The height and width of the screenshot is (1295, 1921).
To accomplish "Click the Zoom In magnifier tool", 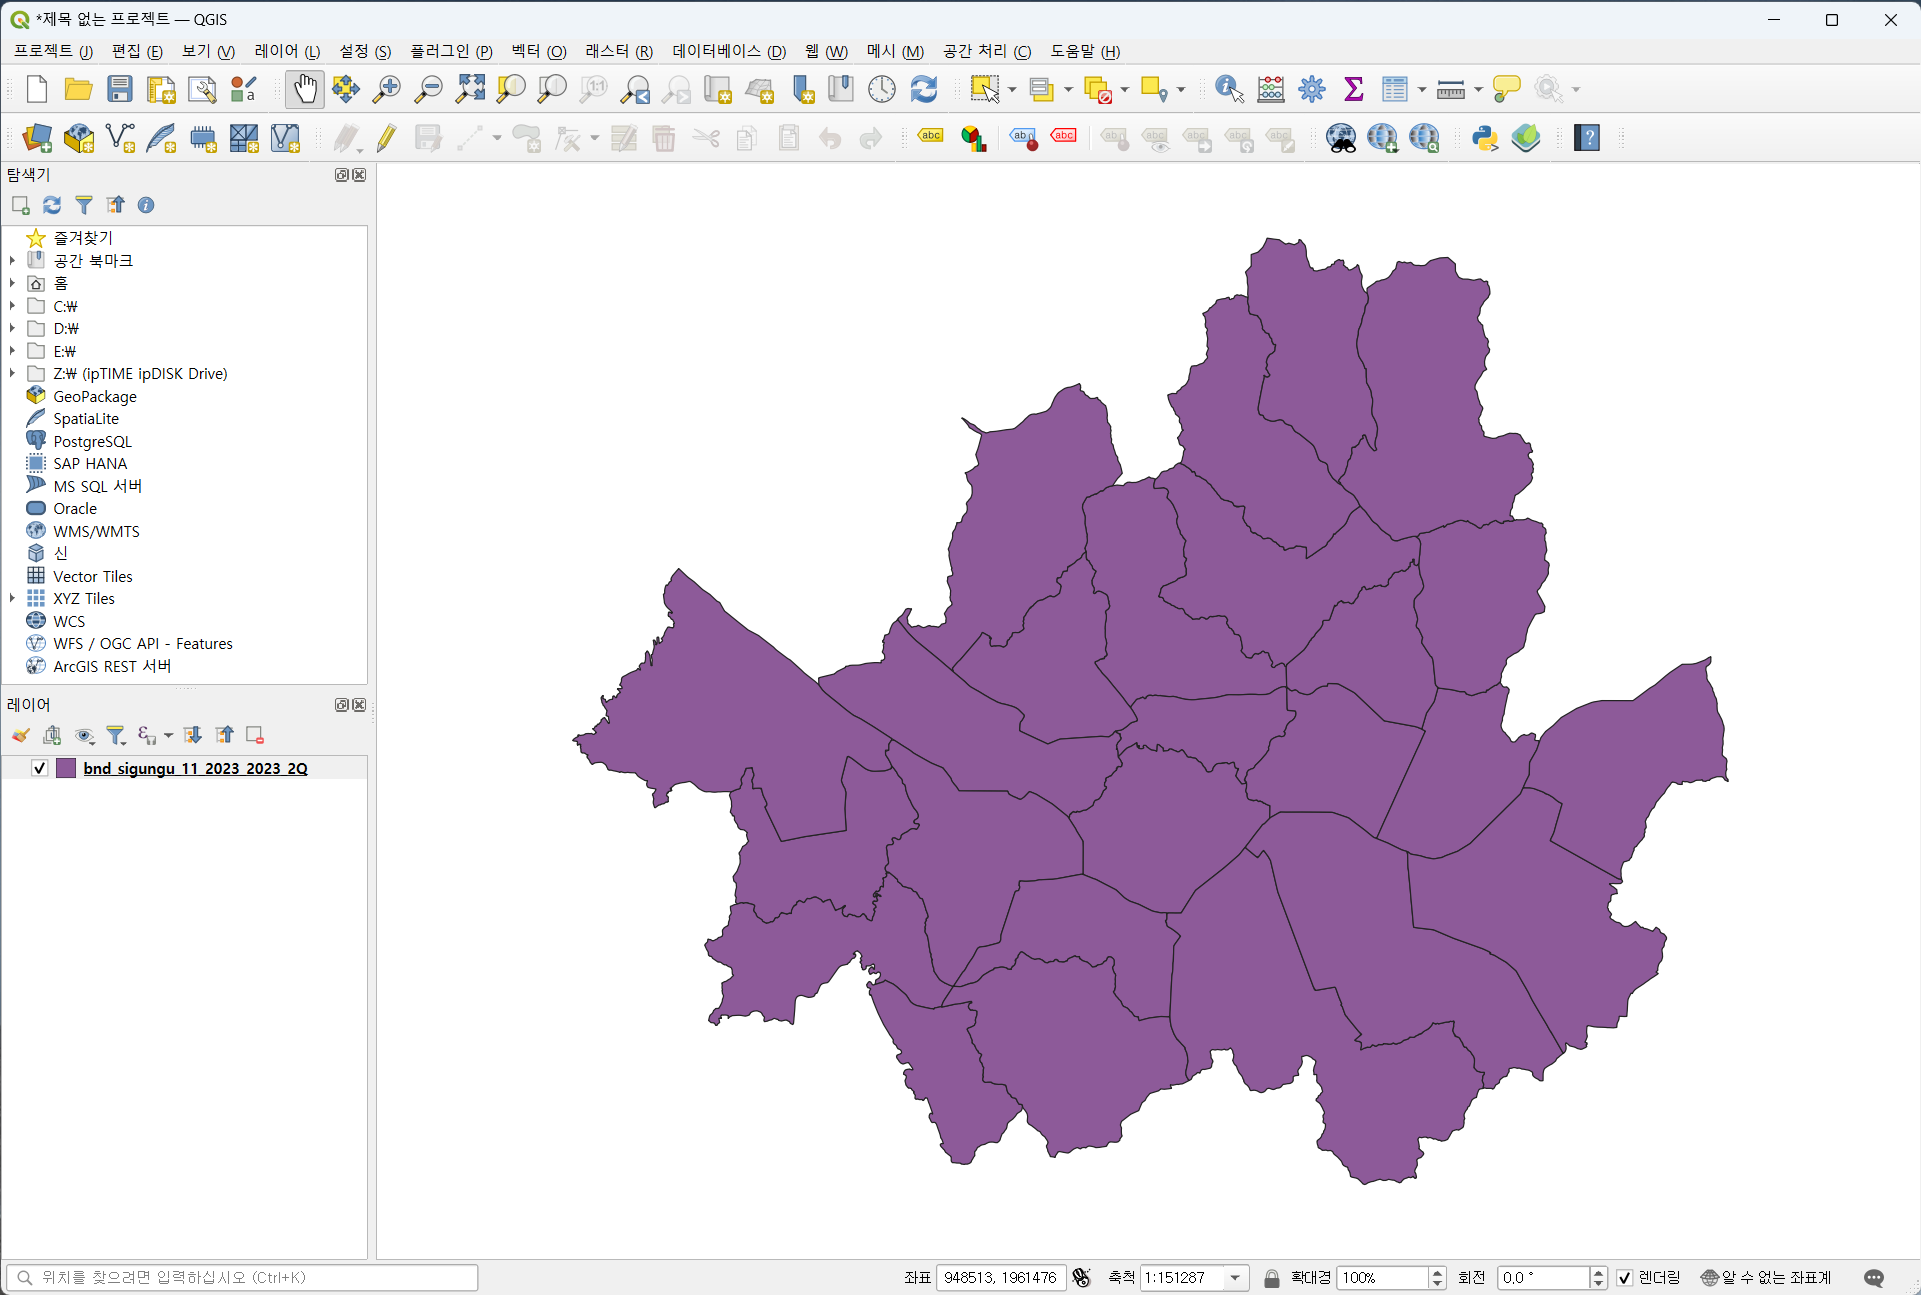I will (386, 89).
